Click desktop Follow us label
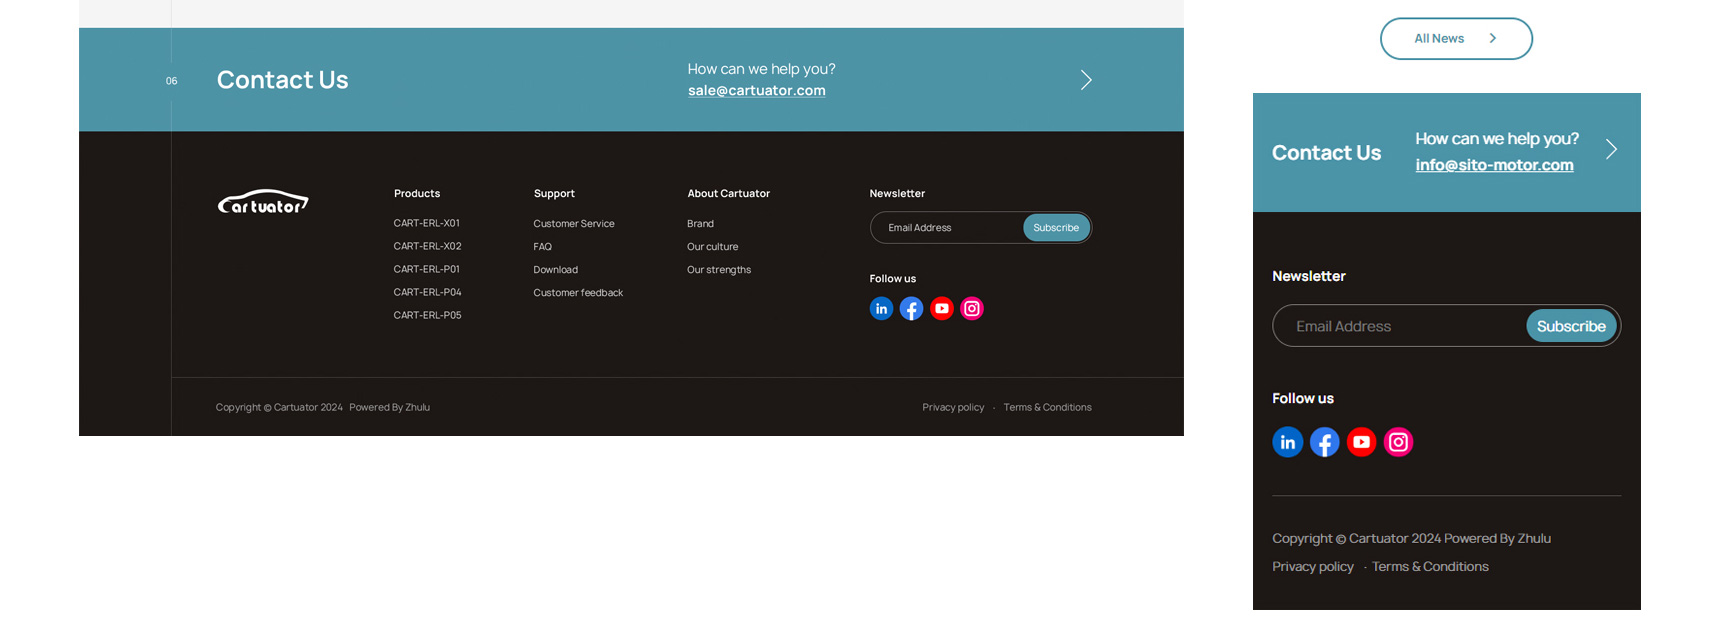The height and width of the screenshot is (620, 1719). click(892, 279)
